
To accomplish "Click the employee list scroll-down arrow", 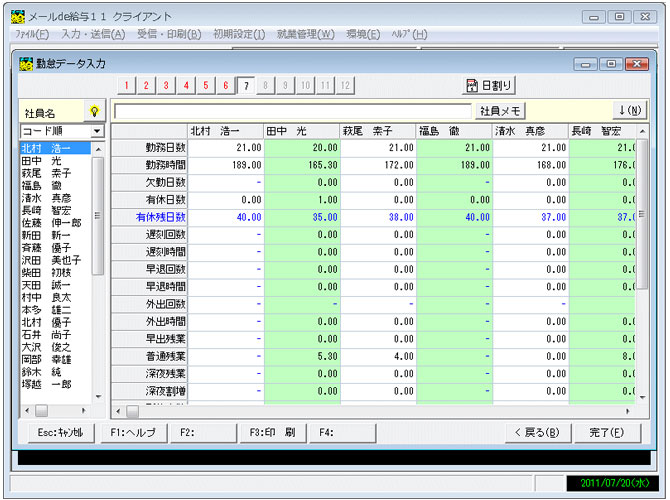I will pos(98,397).
